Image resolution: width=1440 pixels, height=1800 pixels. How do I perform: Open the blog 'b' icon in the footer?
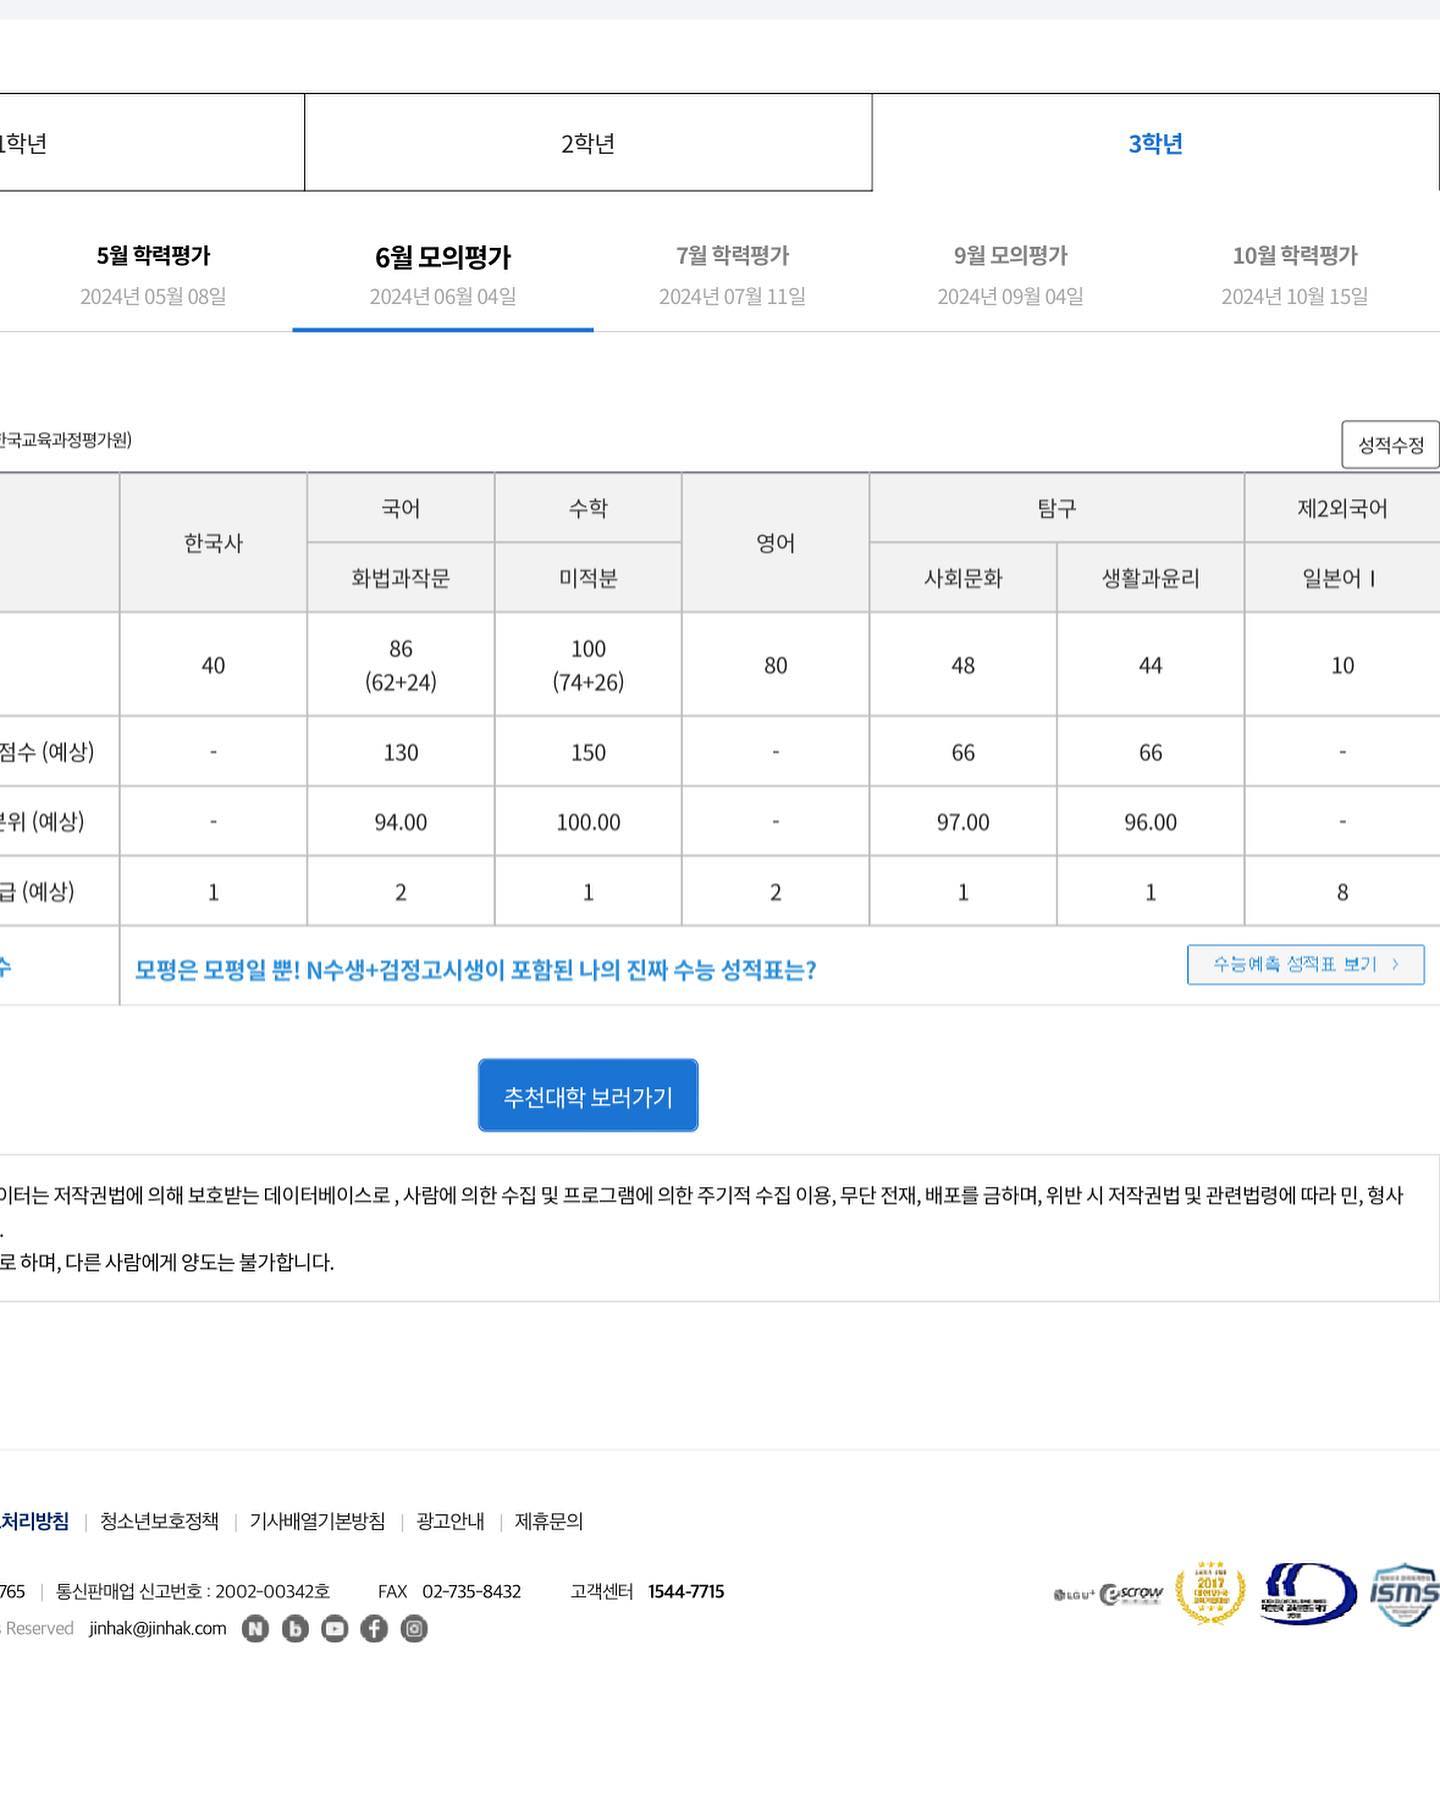(295, 1629)
